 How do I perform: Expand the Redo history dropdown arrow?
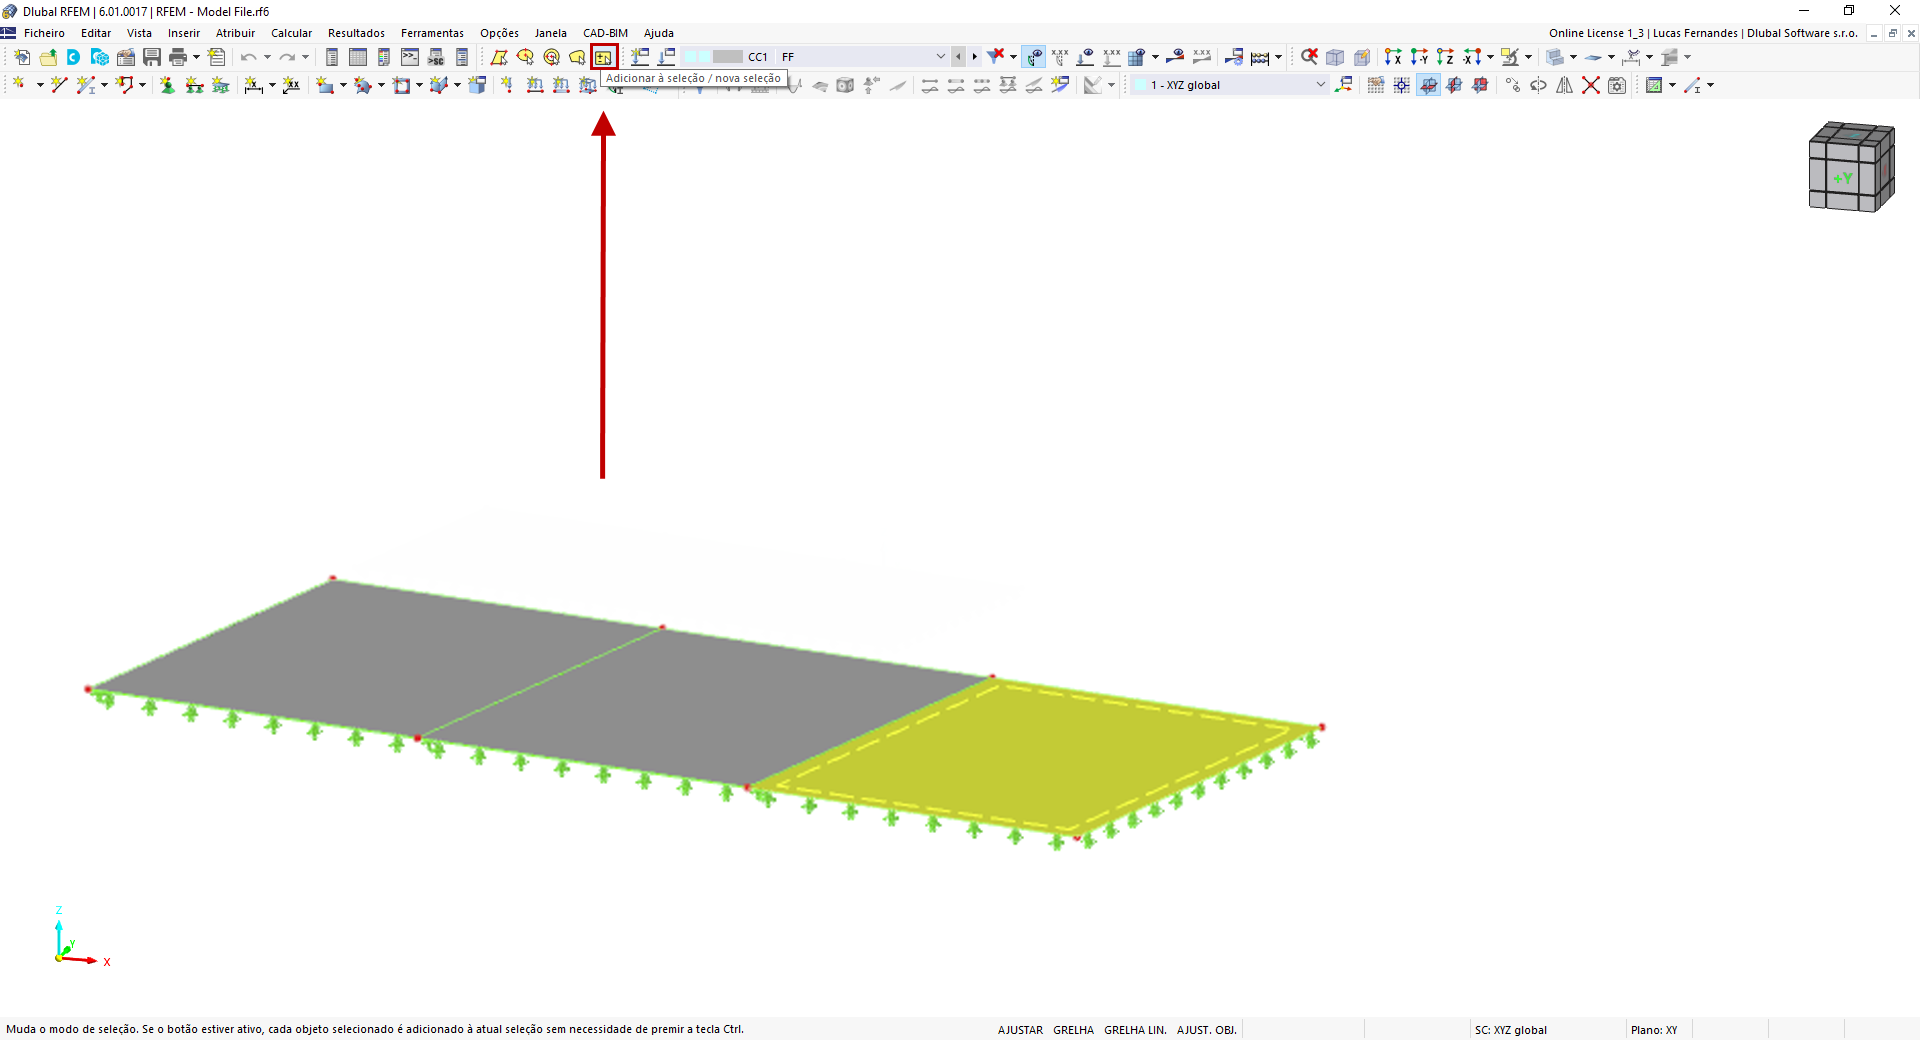click(305, 57)
